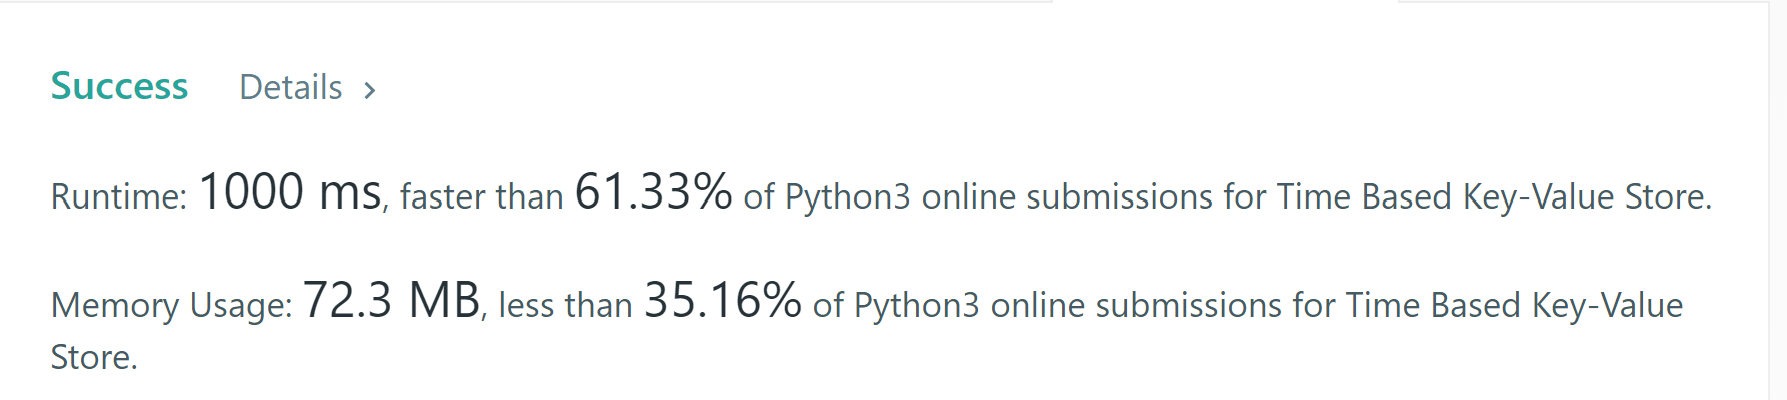
Task: Click 'online submissions' in the memory line
Action: point(1135,305)
